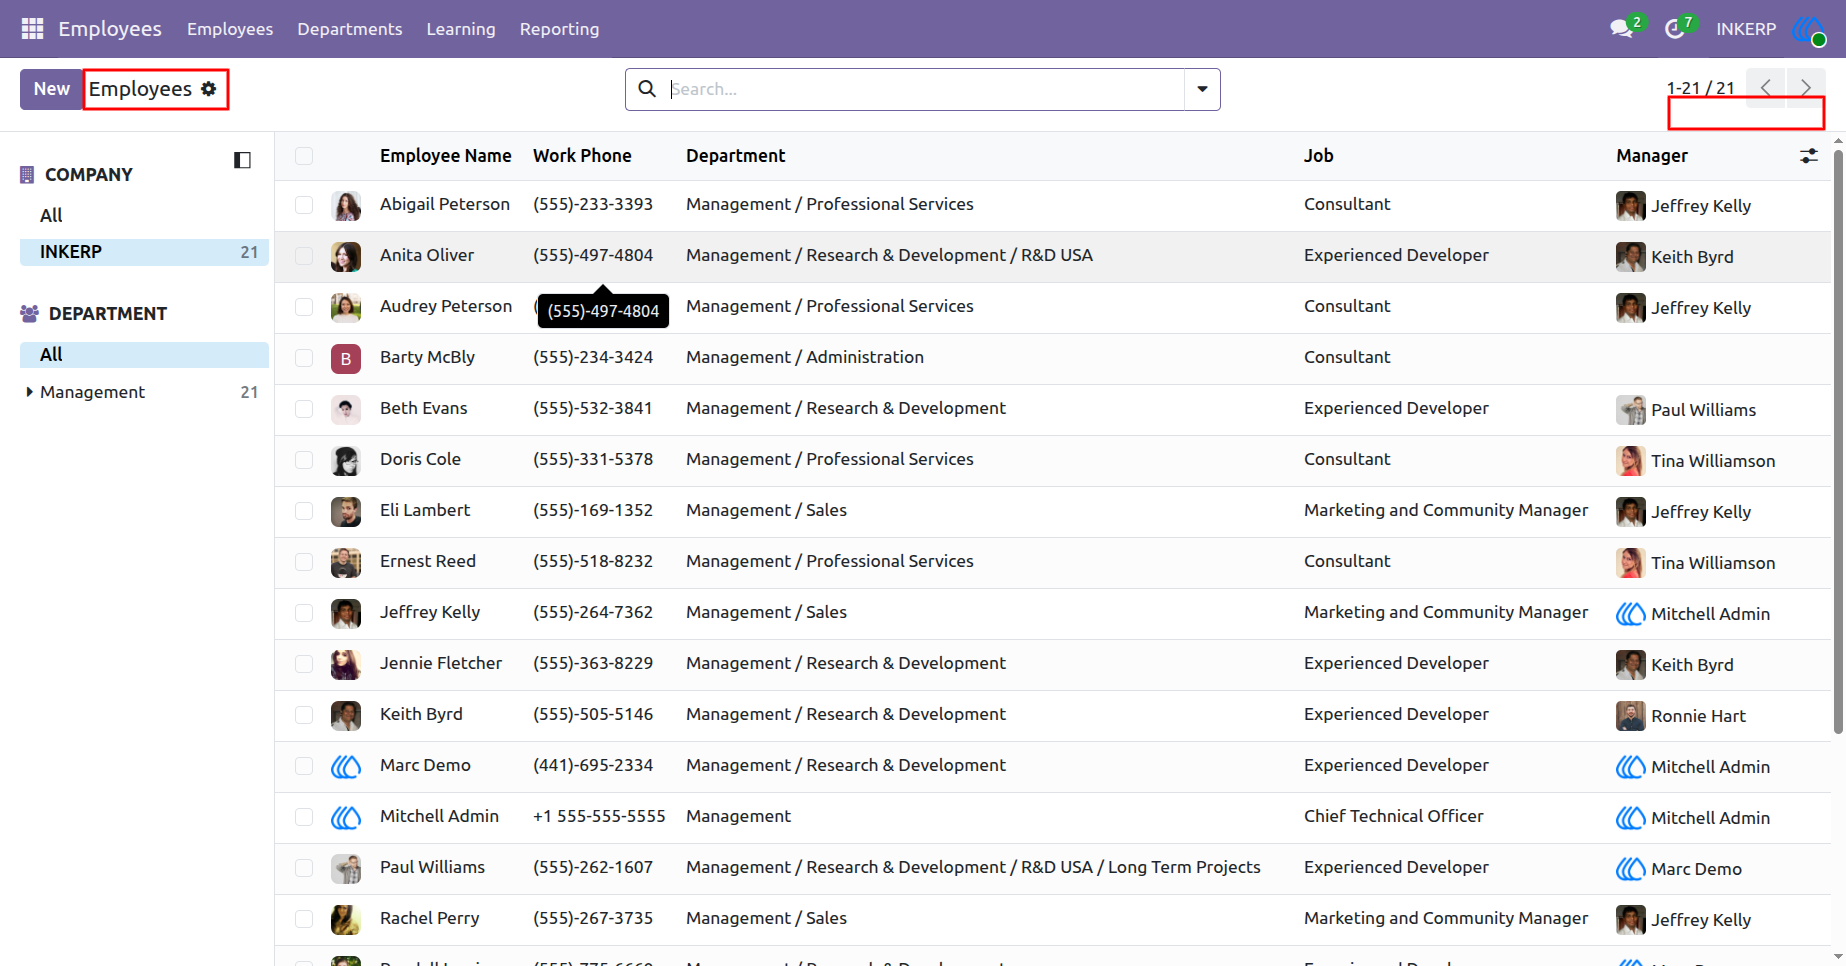Open the user avatar menu
1846x966 pixels.
click(1809, 29)
